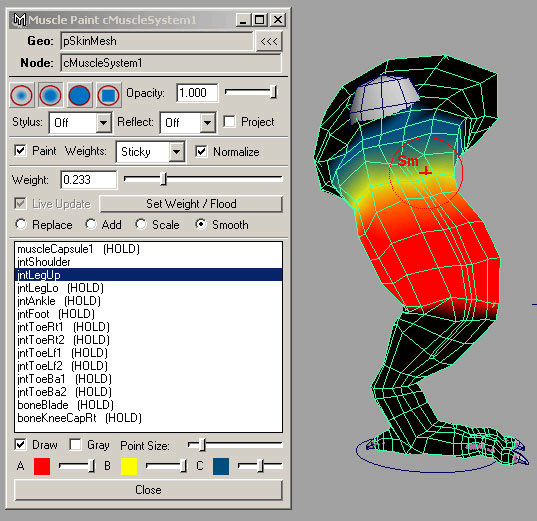Click the blue C color swatch

(x=221, y=466)
